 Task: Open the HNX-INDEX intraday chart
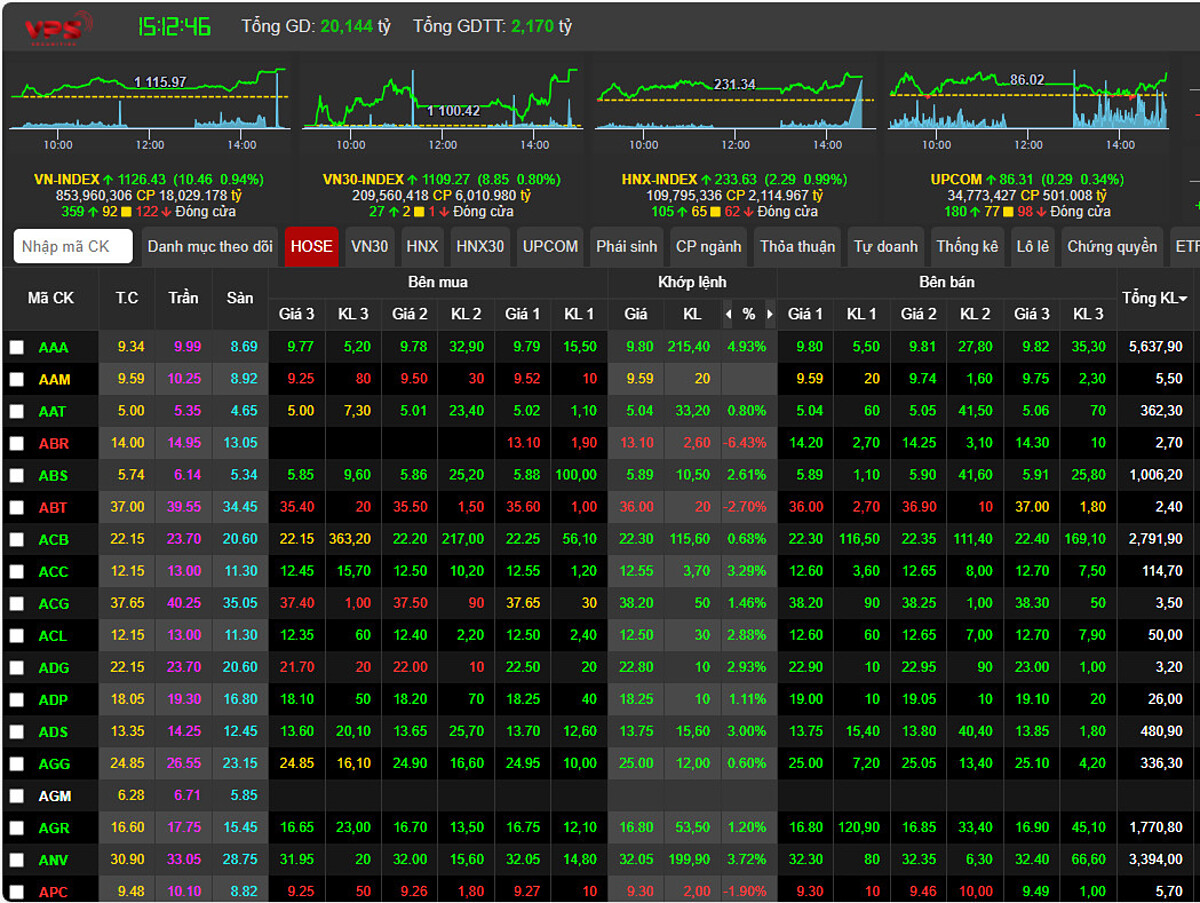point(733,98)
